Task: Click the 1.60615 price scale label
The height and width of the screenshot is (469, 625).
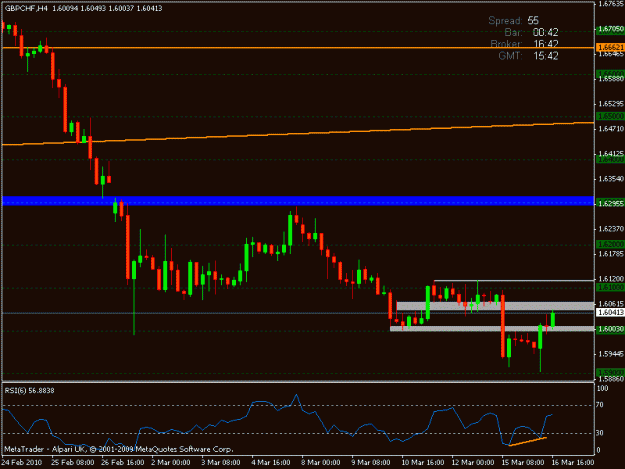Action: pyautogui.click(x=611, y=304)
